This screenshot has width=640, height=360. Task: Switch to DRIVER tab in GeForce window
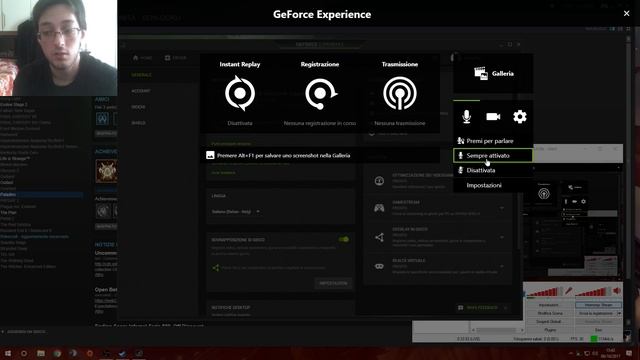pyautogui.click(x=176, y=58)
